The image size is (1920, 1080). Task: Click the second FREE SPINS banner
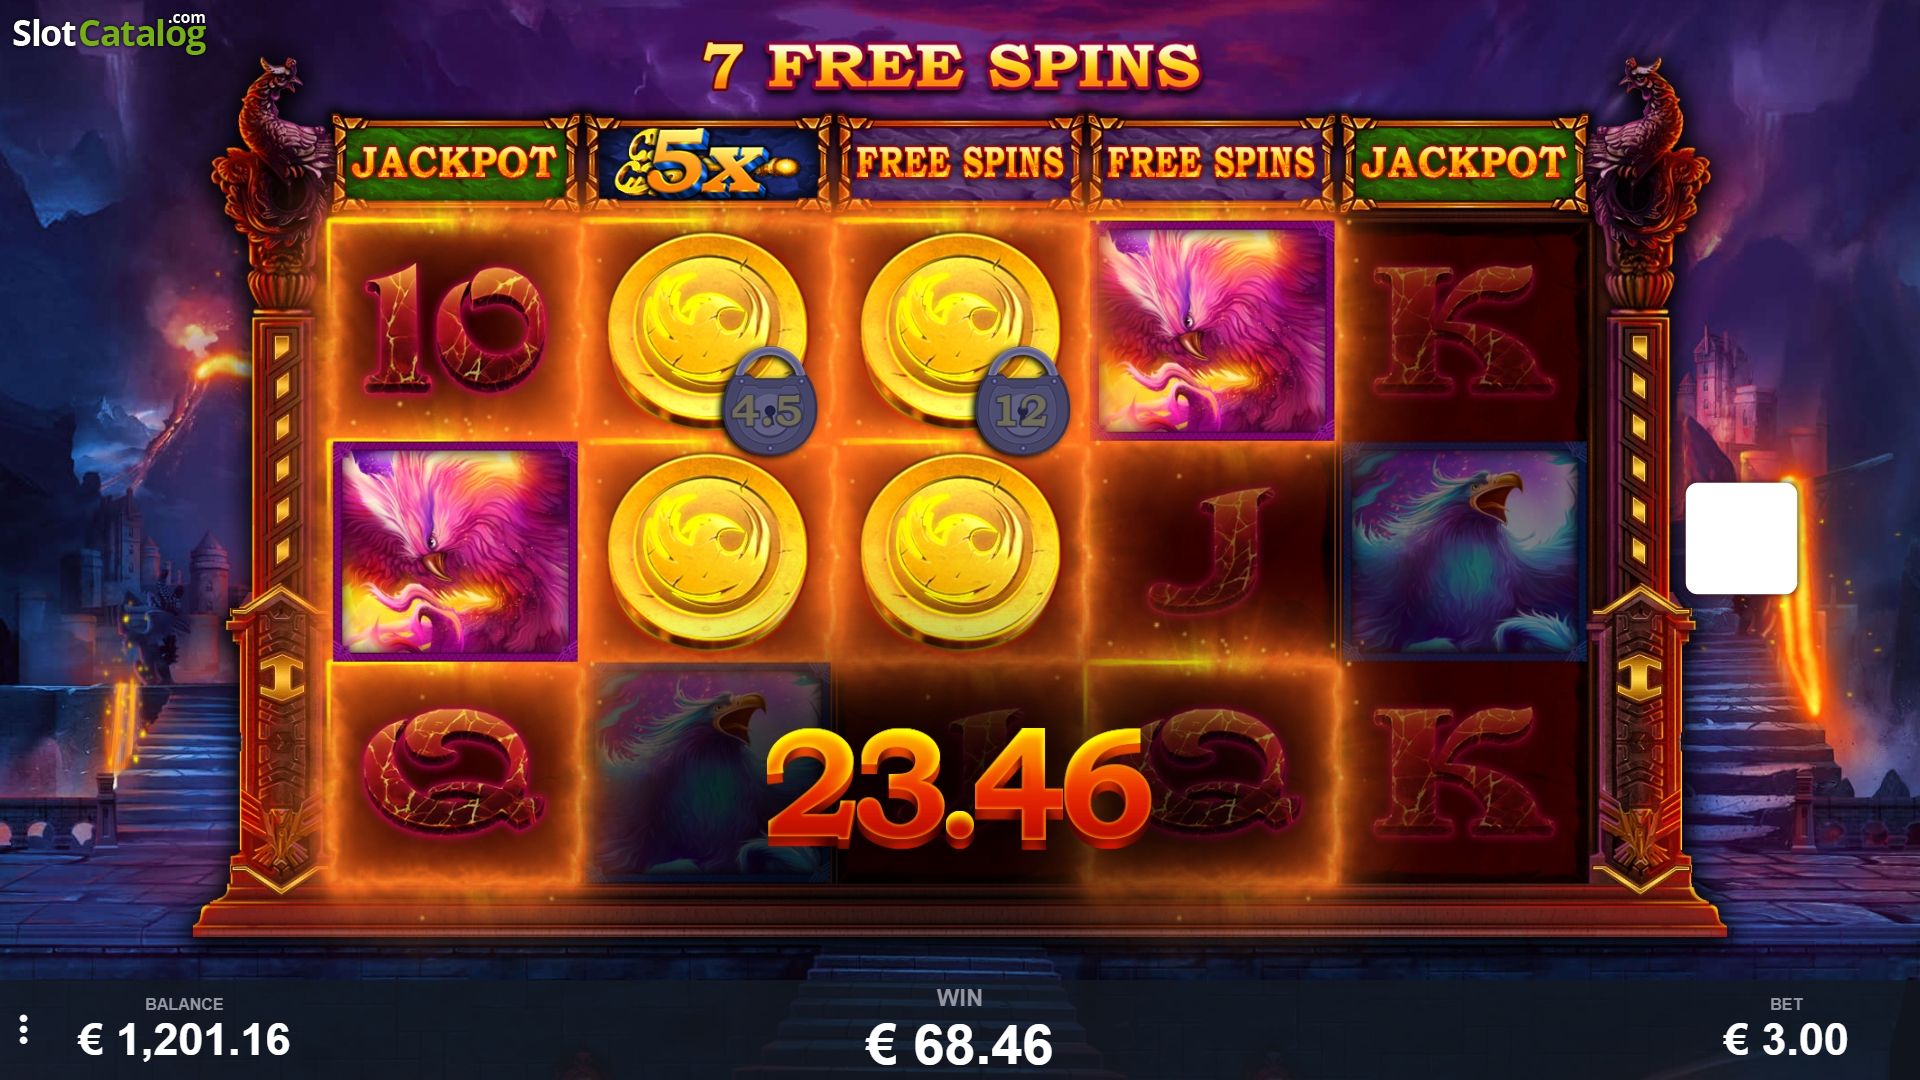click(x=1211, y=163)
